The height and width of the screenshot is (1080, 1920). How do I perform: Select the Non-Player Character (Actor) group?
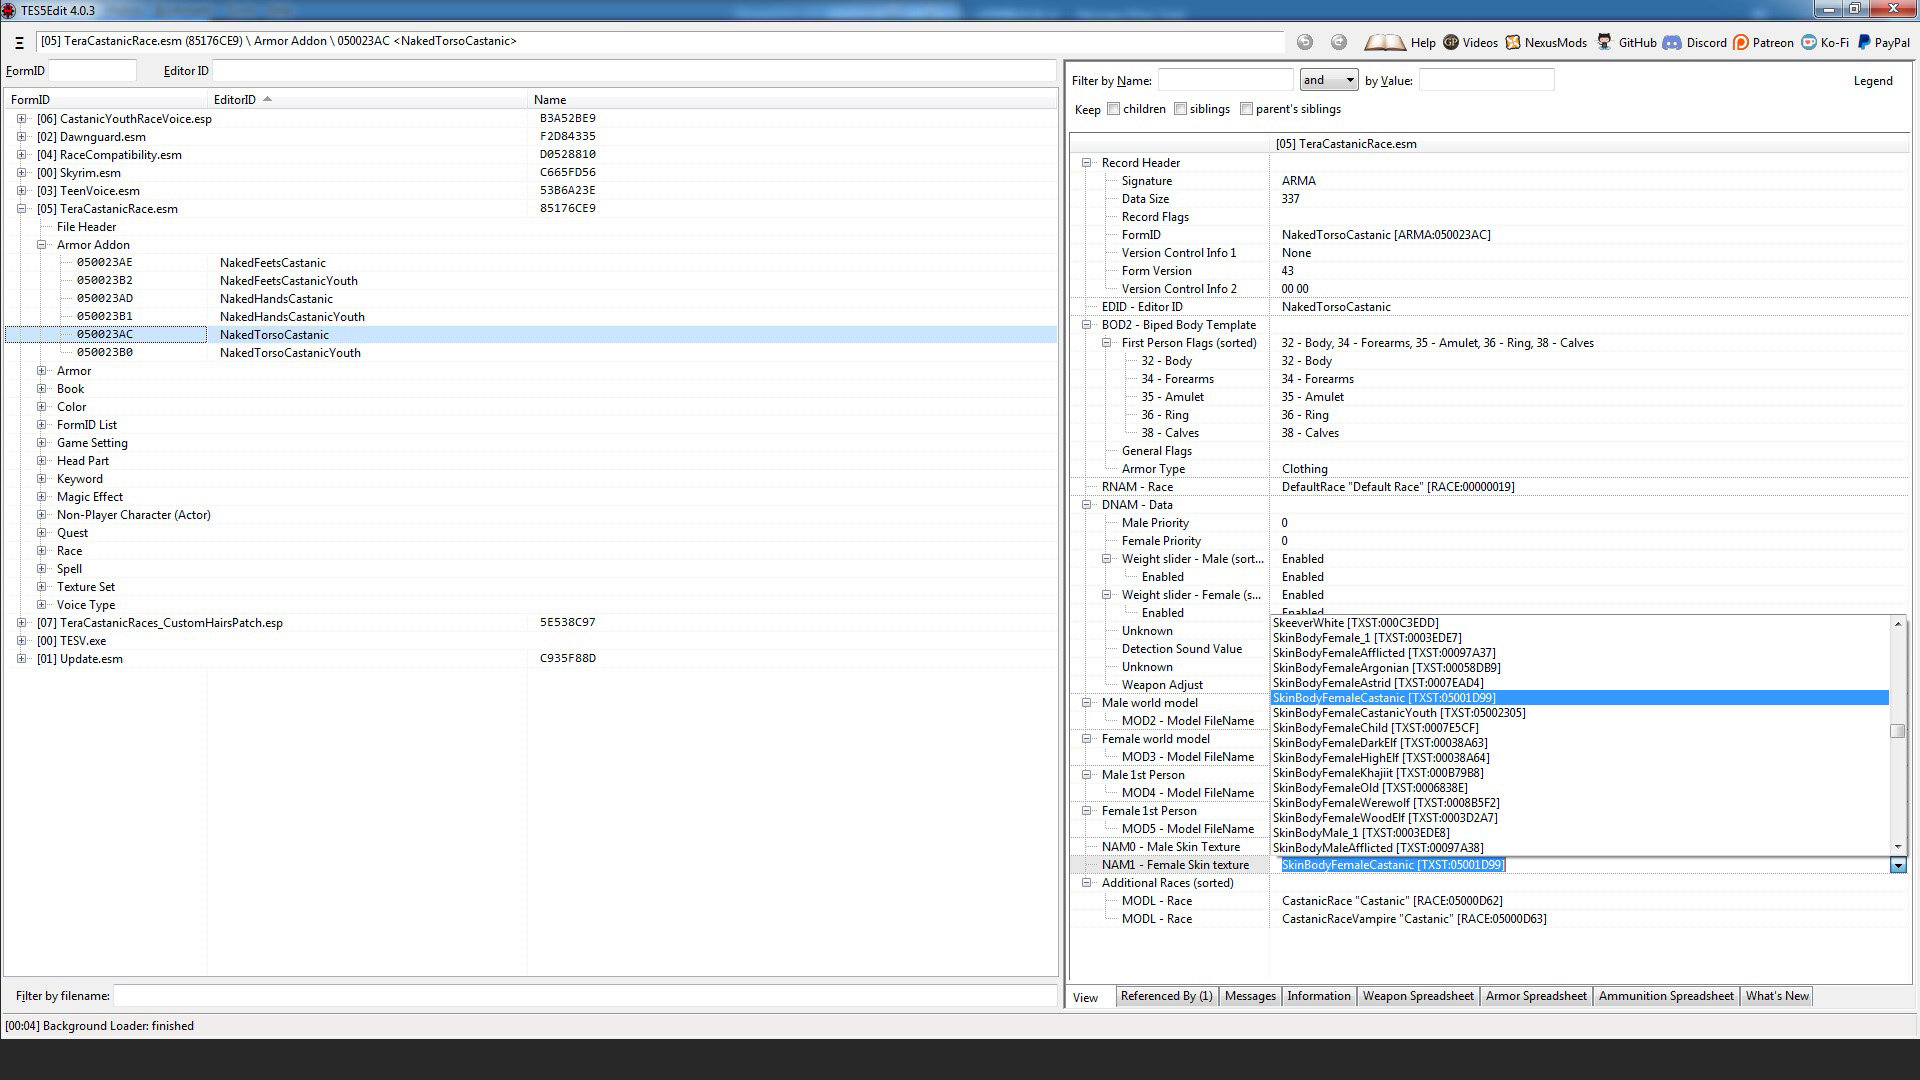133,515
